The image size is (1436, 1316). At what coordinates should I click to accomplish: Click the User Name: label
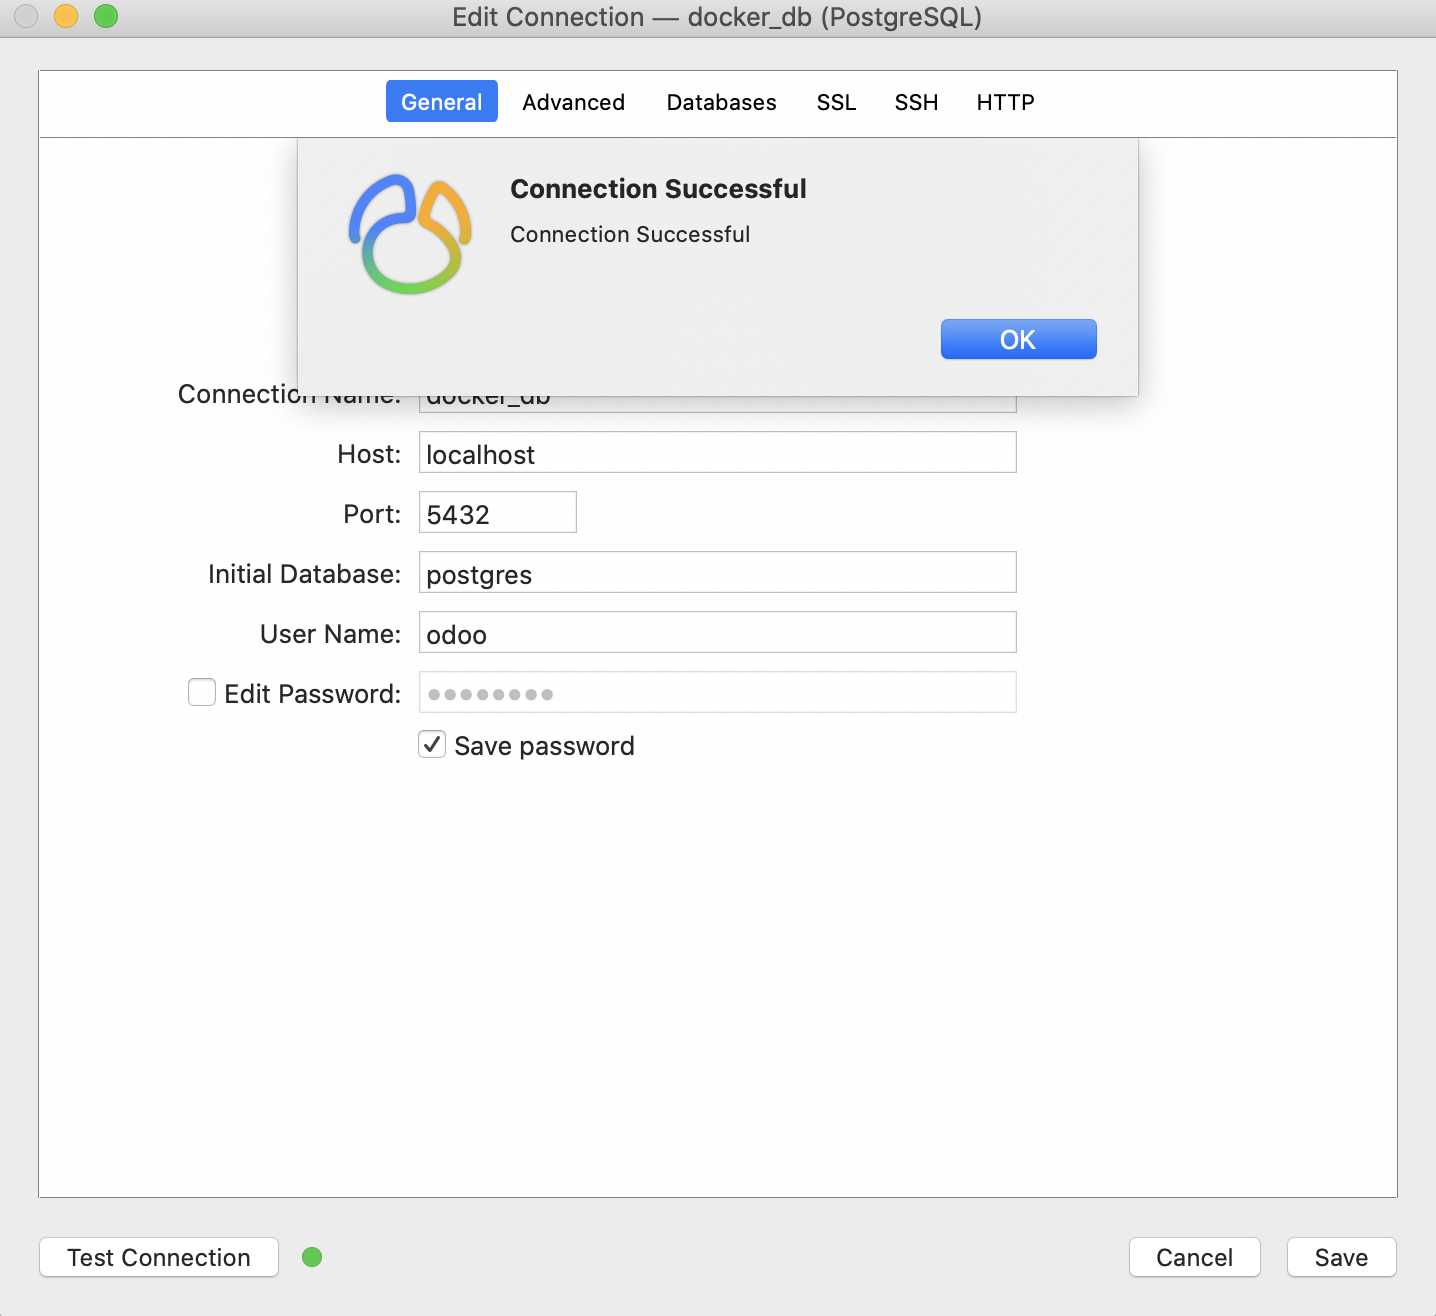330,634
